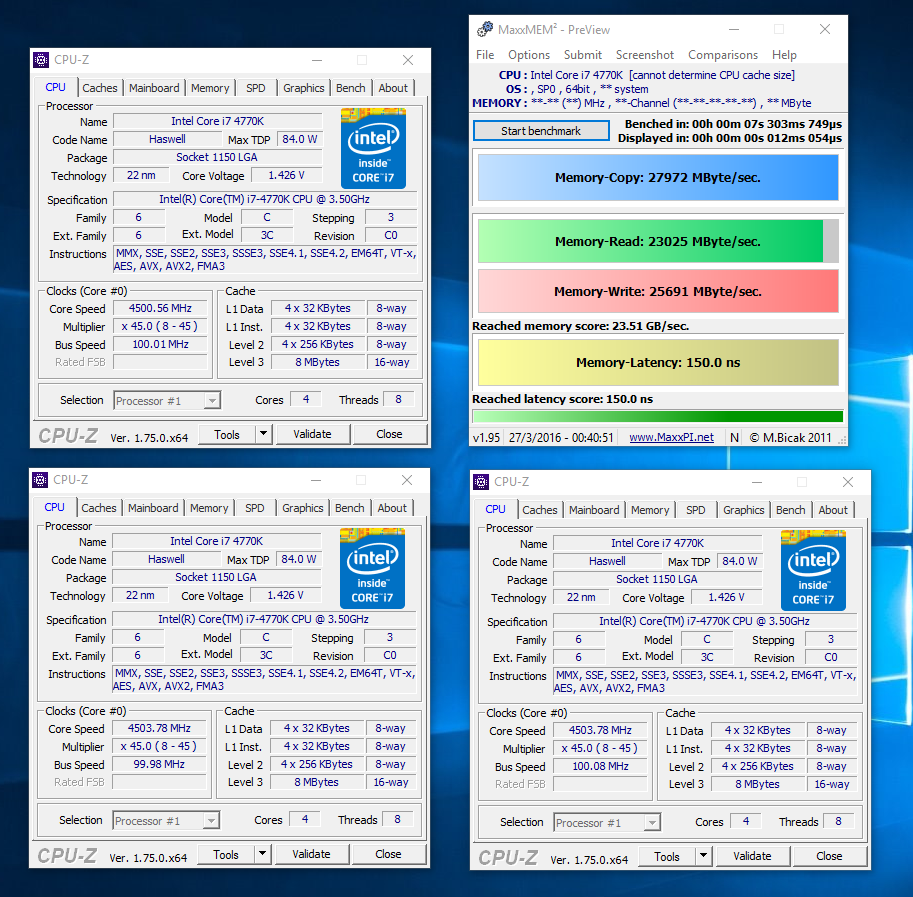This screenshot has width=913, height=897.
Task: Open Comparisons menu in MaxxMEM
Action: [723, 55]
